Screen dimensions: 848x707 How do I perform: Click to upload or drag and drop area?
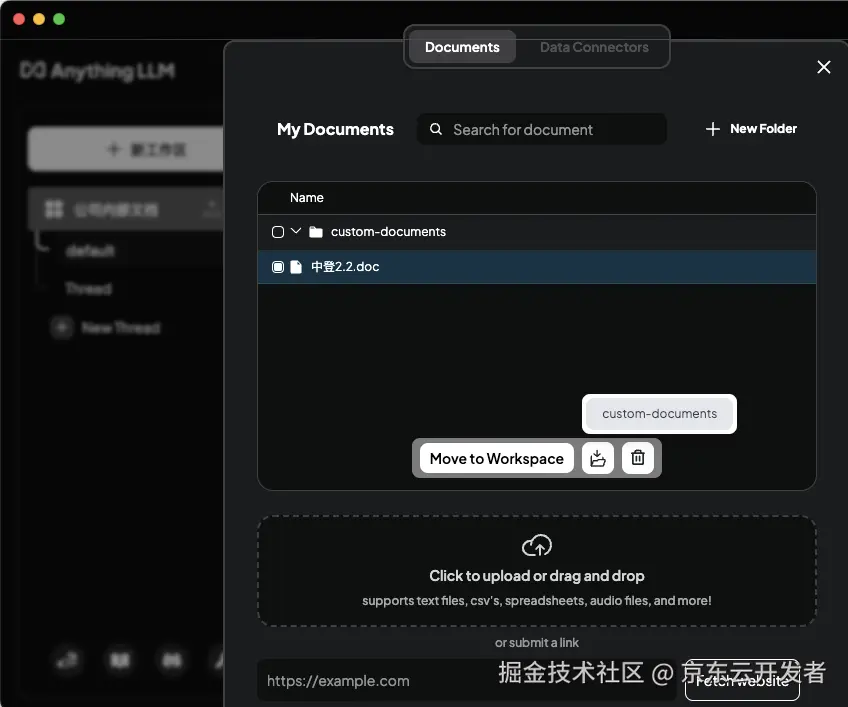(x=536, y=571)
